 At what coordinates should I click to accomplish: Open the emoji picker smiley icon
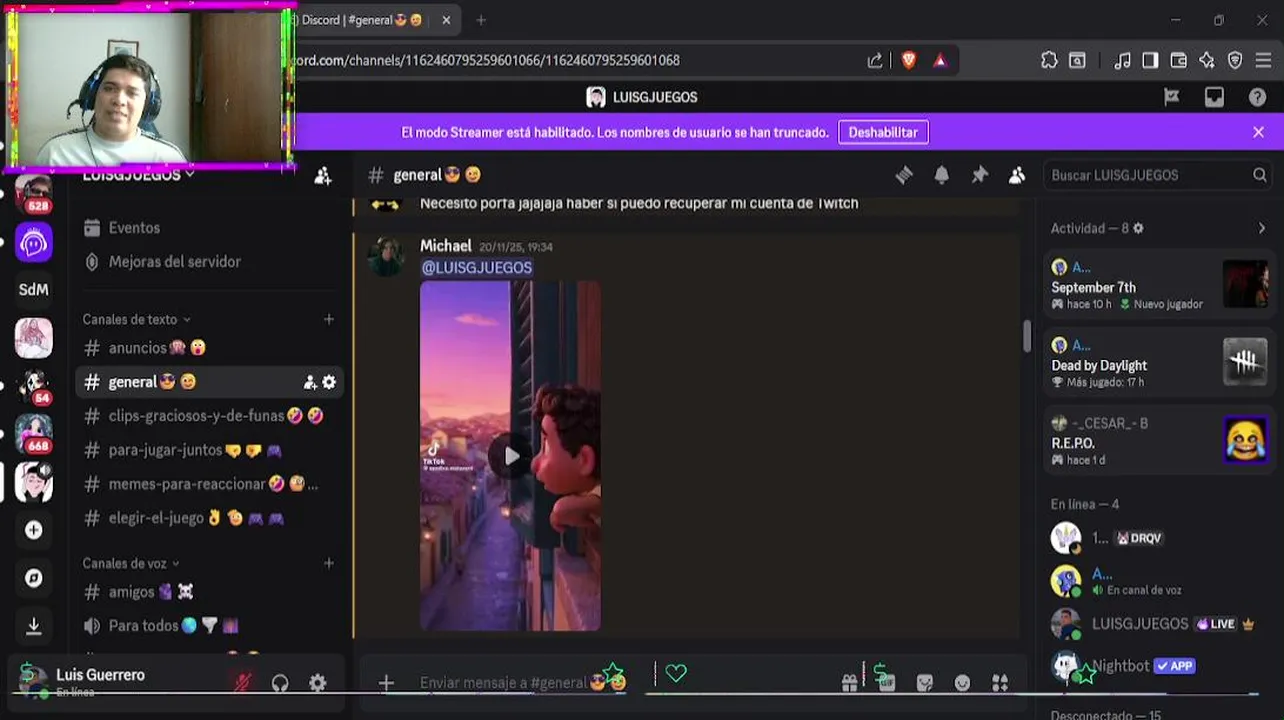(x=962, y=683)
